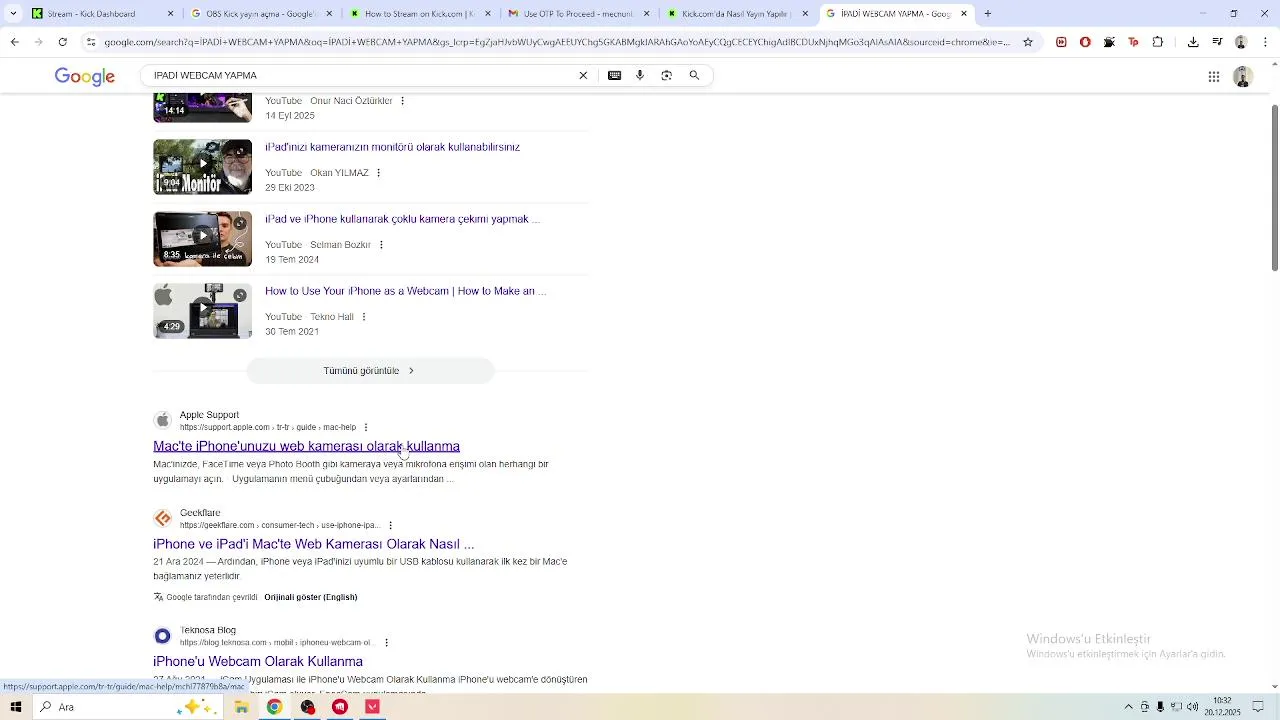Open the Google account avatar
This screenshot has height=720, width=1280.
(x=1243, y=77)
